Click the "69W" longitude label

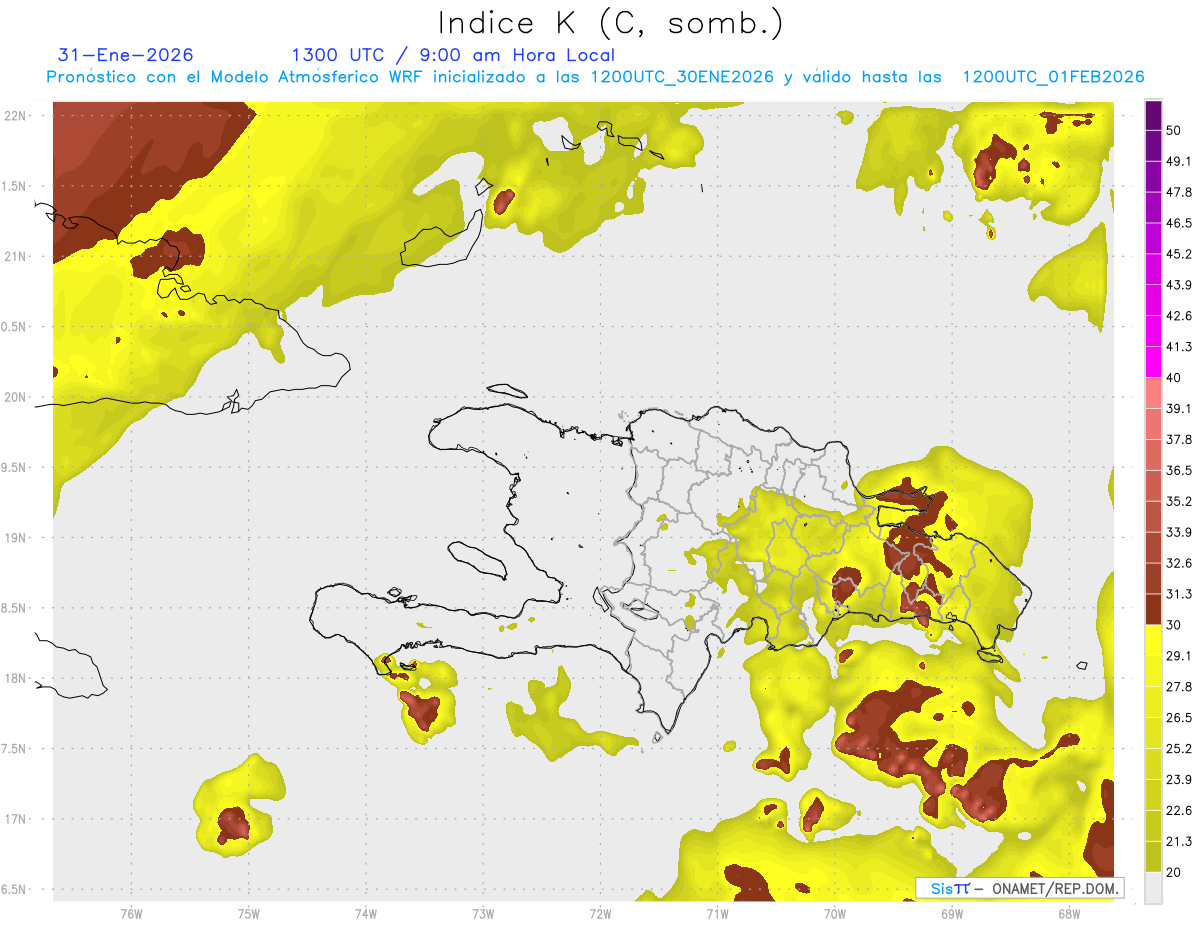[x=951, y=913]
